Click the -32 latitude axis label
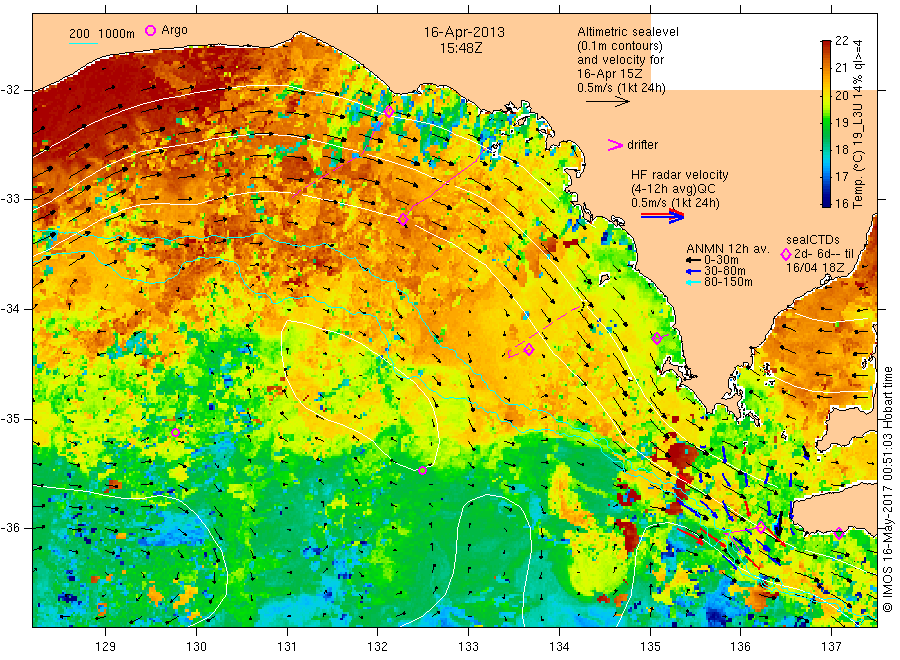This screenshot has height=660, width=900. (x=10, y=90)
